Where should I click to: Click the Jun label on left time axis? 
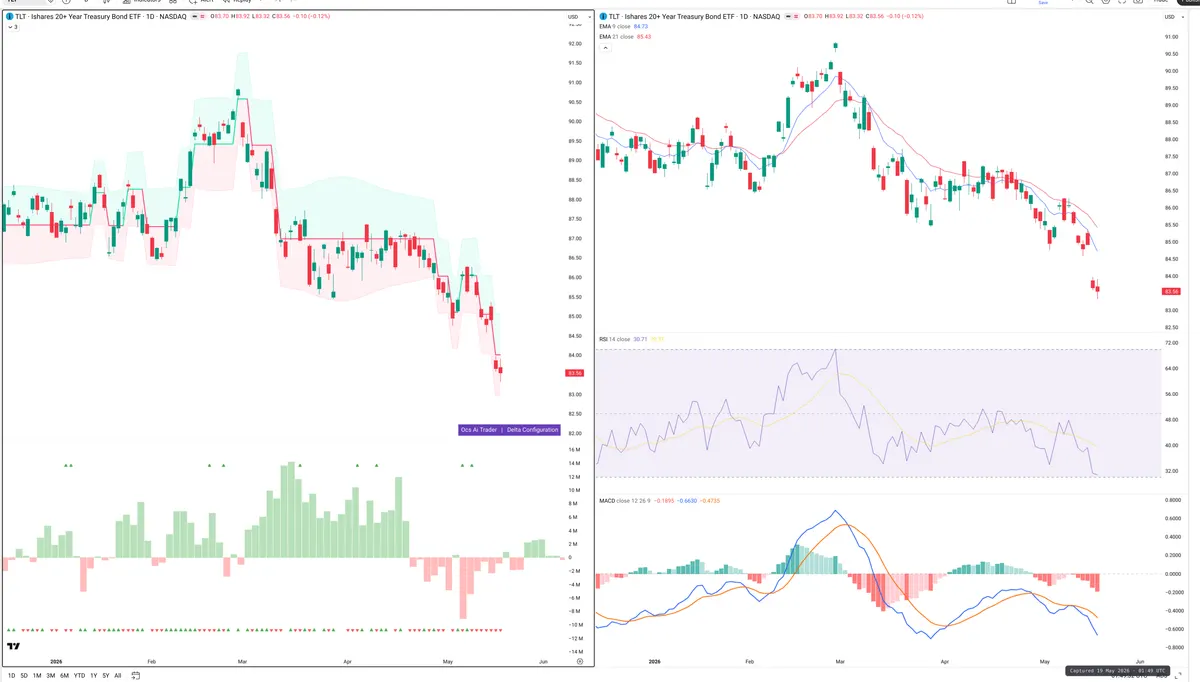click(543, 661)
